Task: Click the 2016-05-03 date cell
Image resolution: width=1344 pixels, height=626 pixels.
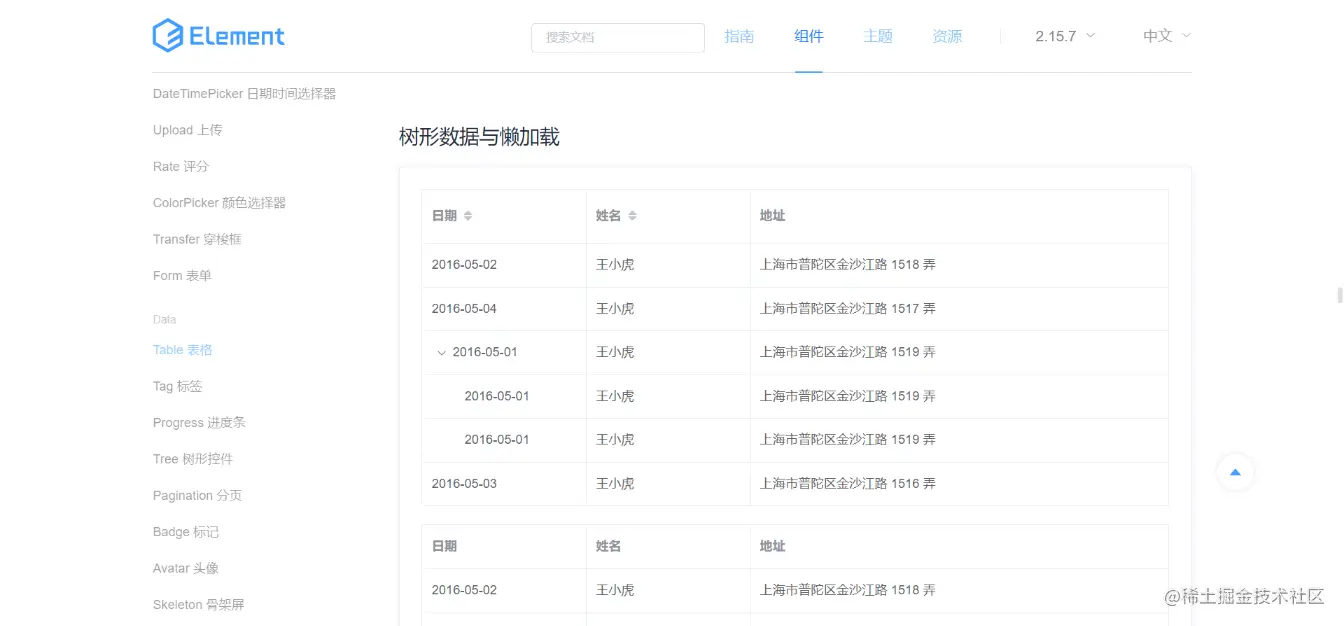Action: [464, 484]
